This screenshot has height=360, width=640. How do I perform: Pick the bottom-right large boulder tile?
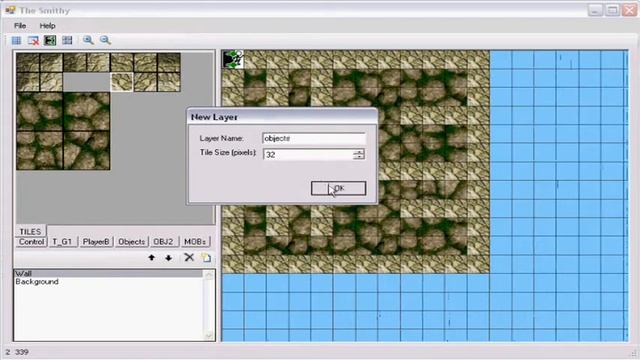87,151
